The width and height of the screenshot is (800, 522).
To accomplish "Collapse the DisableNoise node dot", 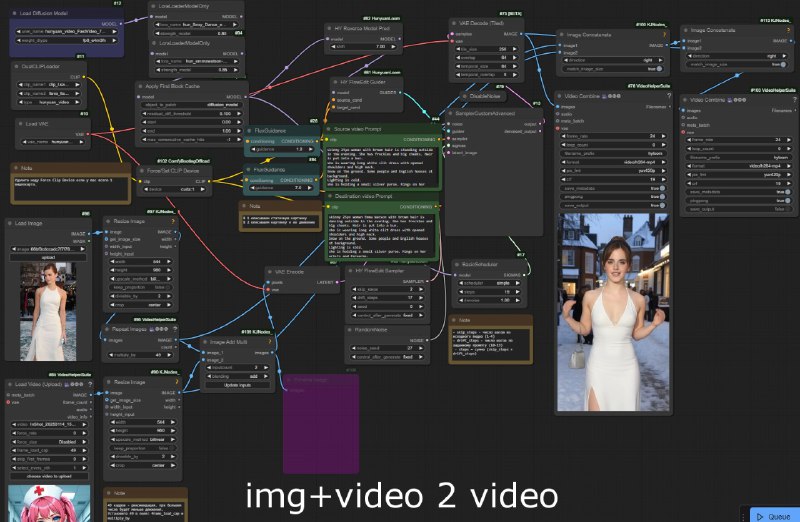I will [464, 96].
